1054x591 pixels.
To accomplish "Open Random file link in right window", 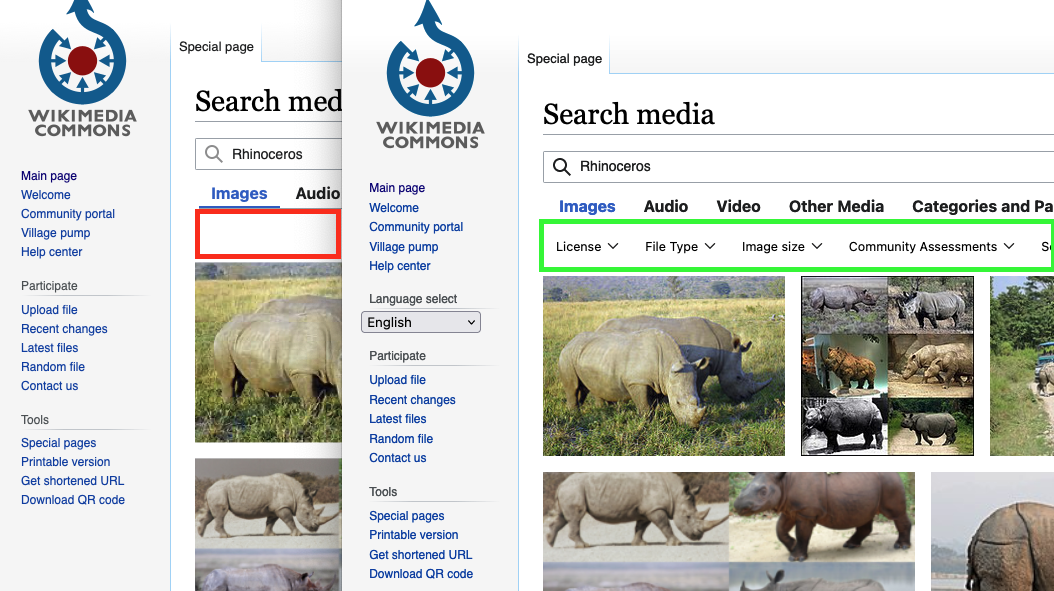I will coord(401,438).
